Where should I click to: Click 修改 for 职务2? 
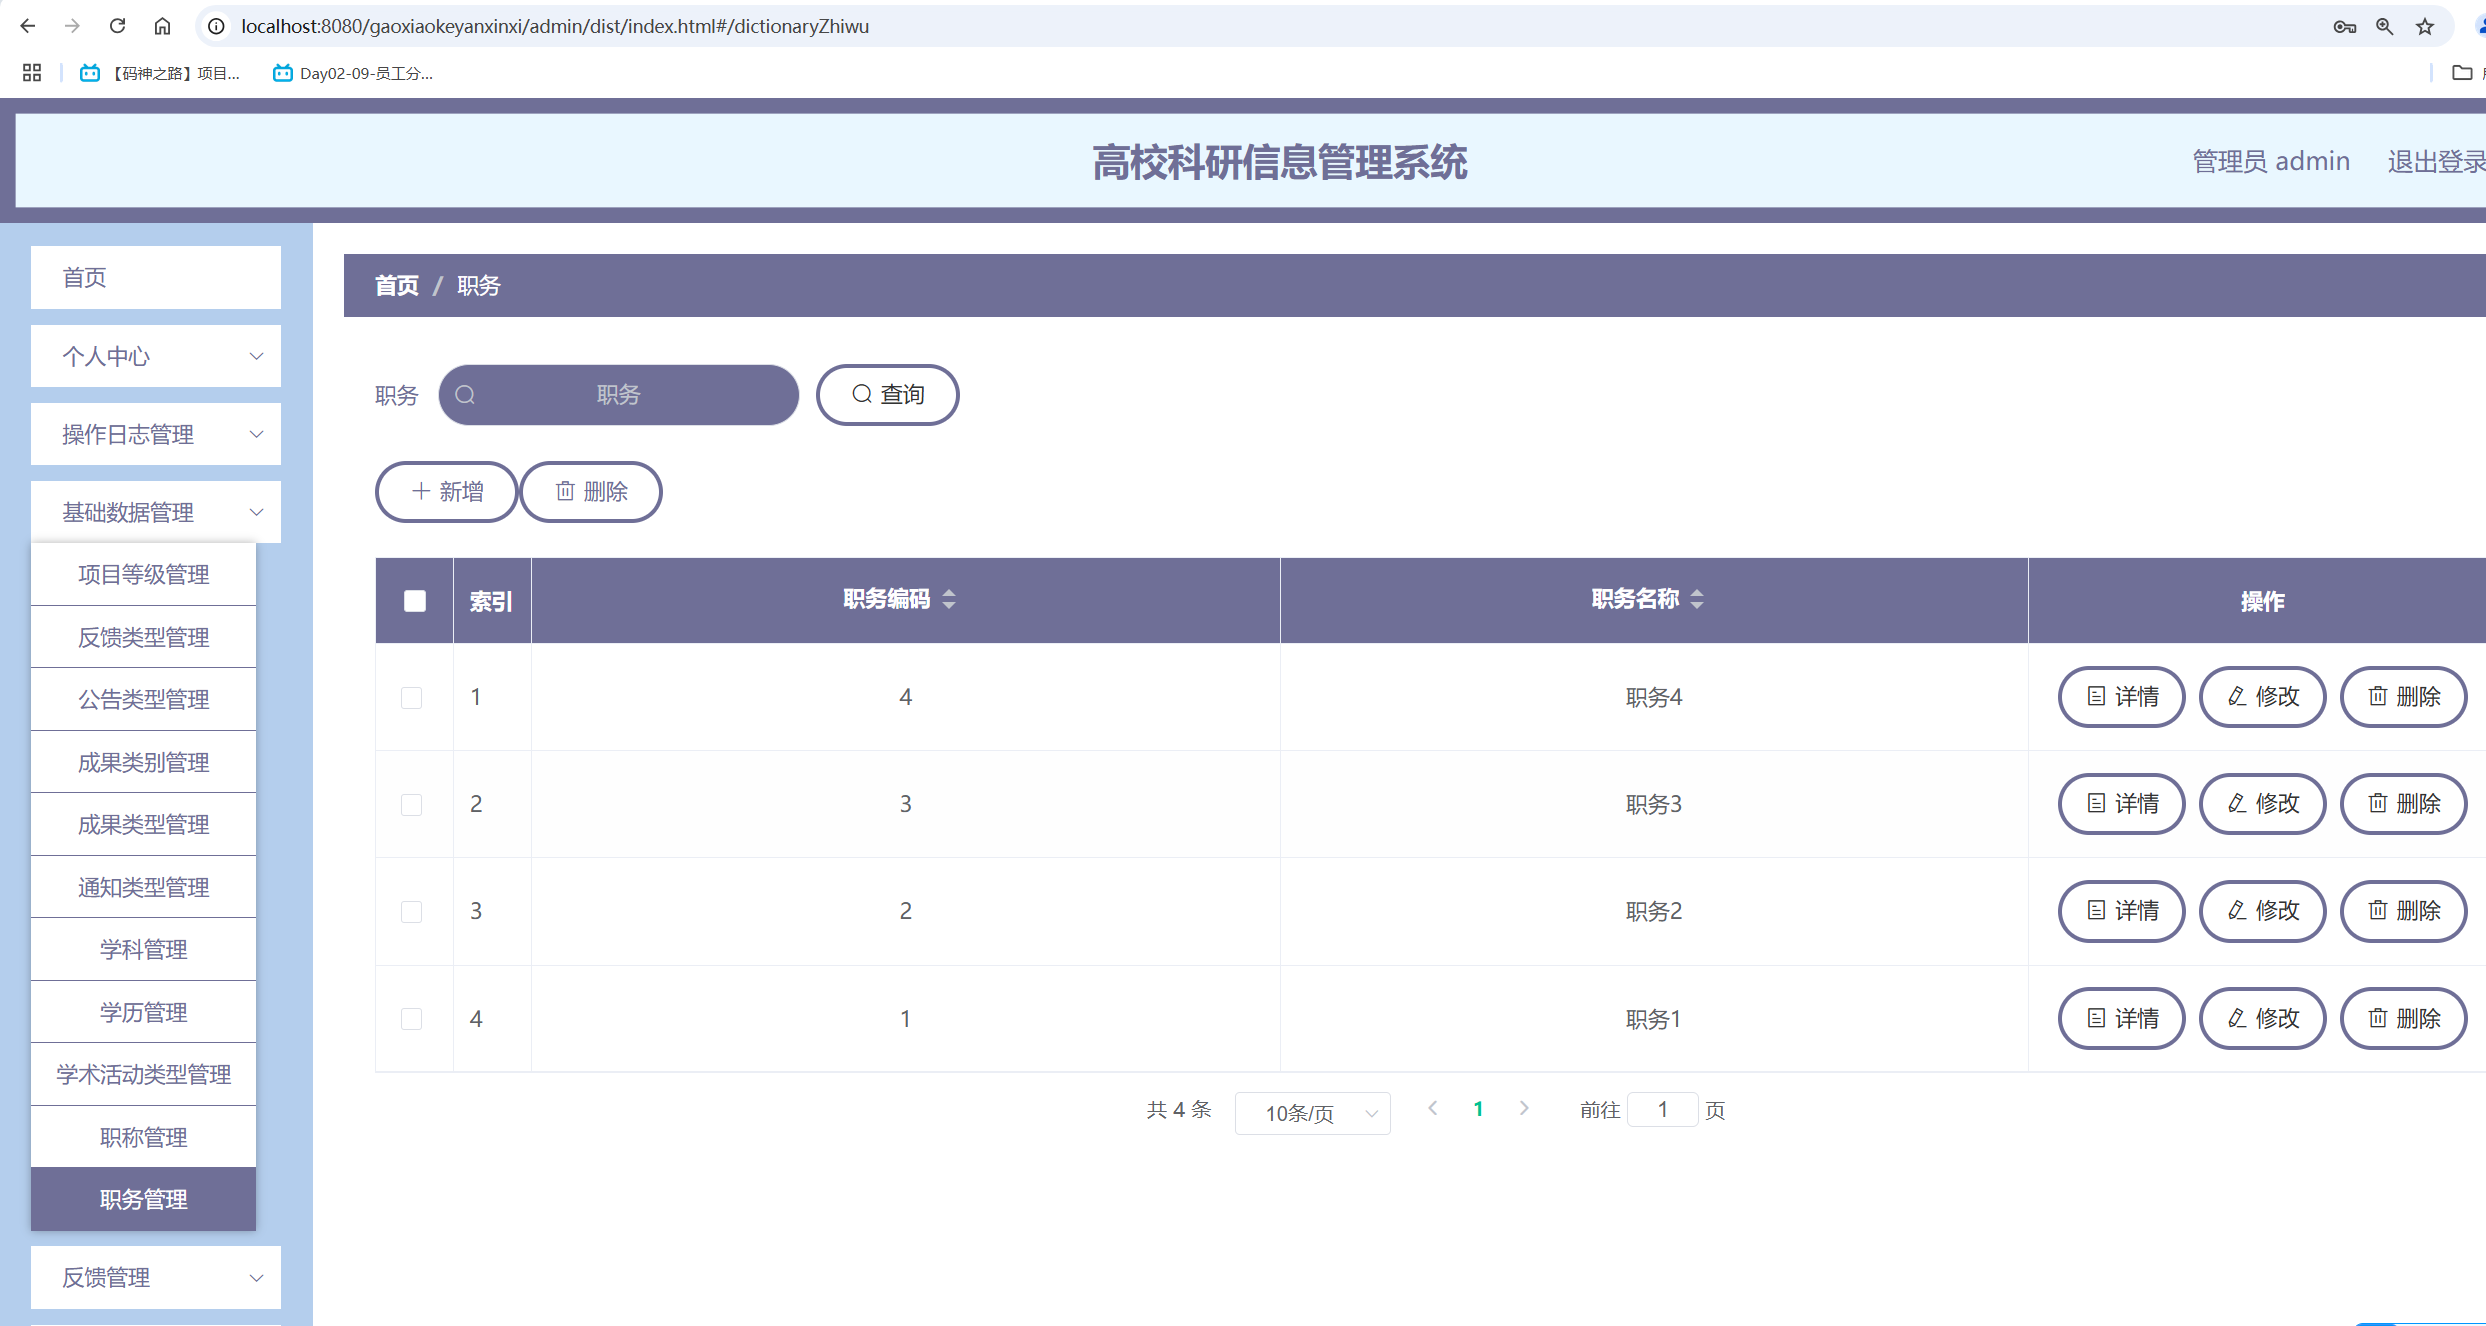tap(2263, 911)
